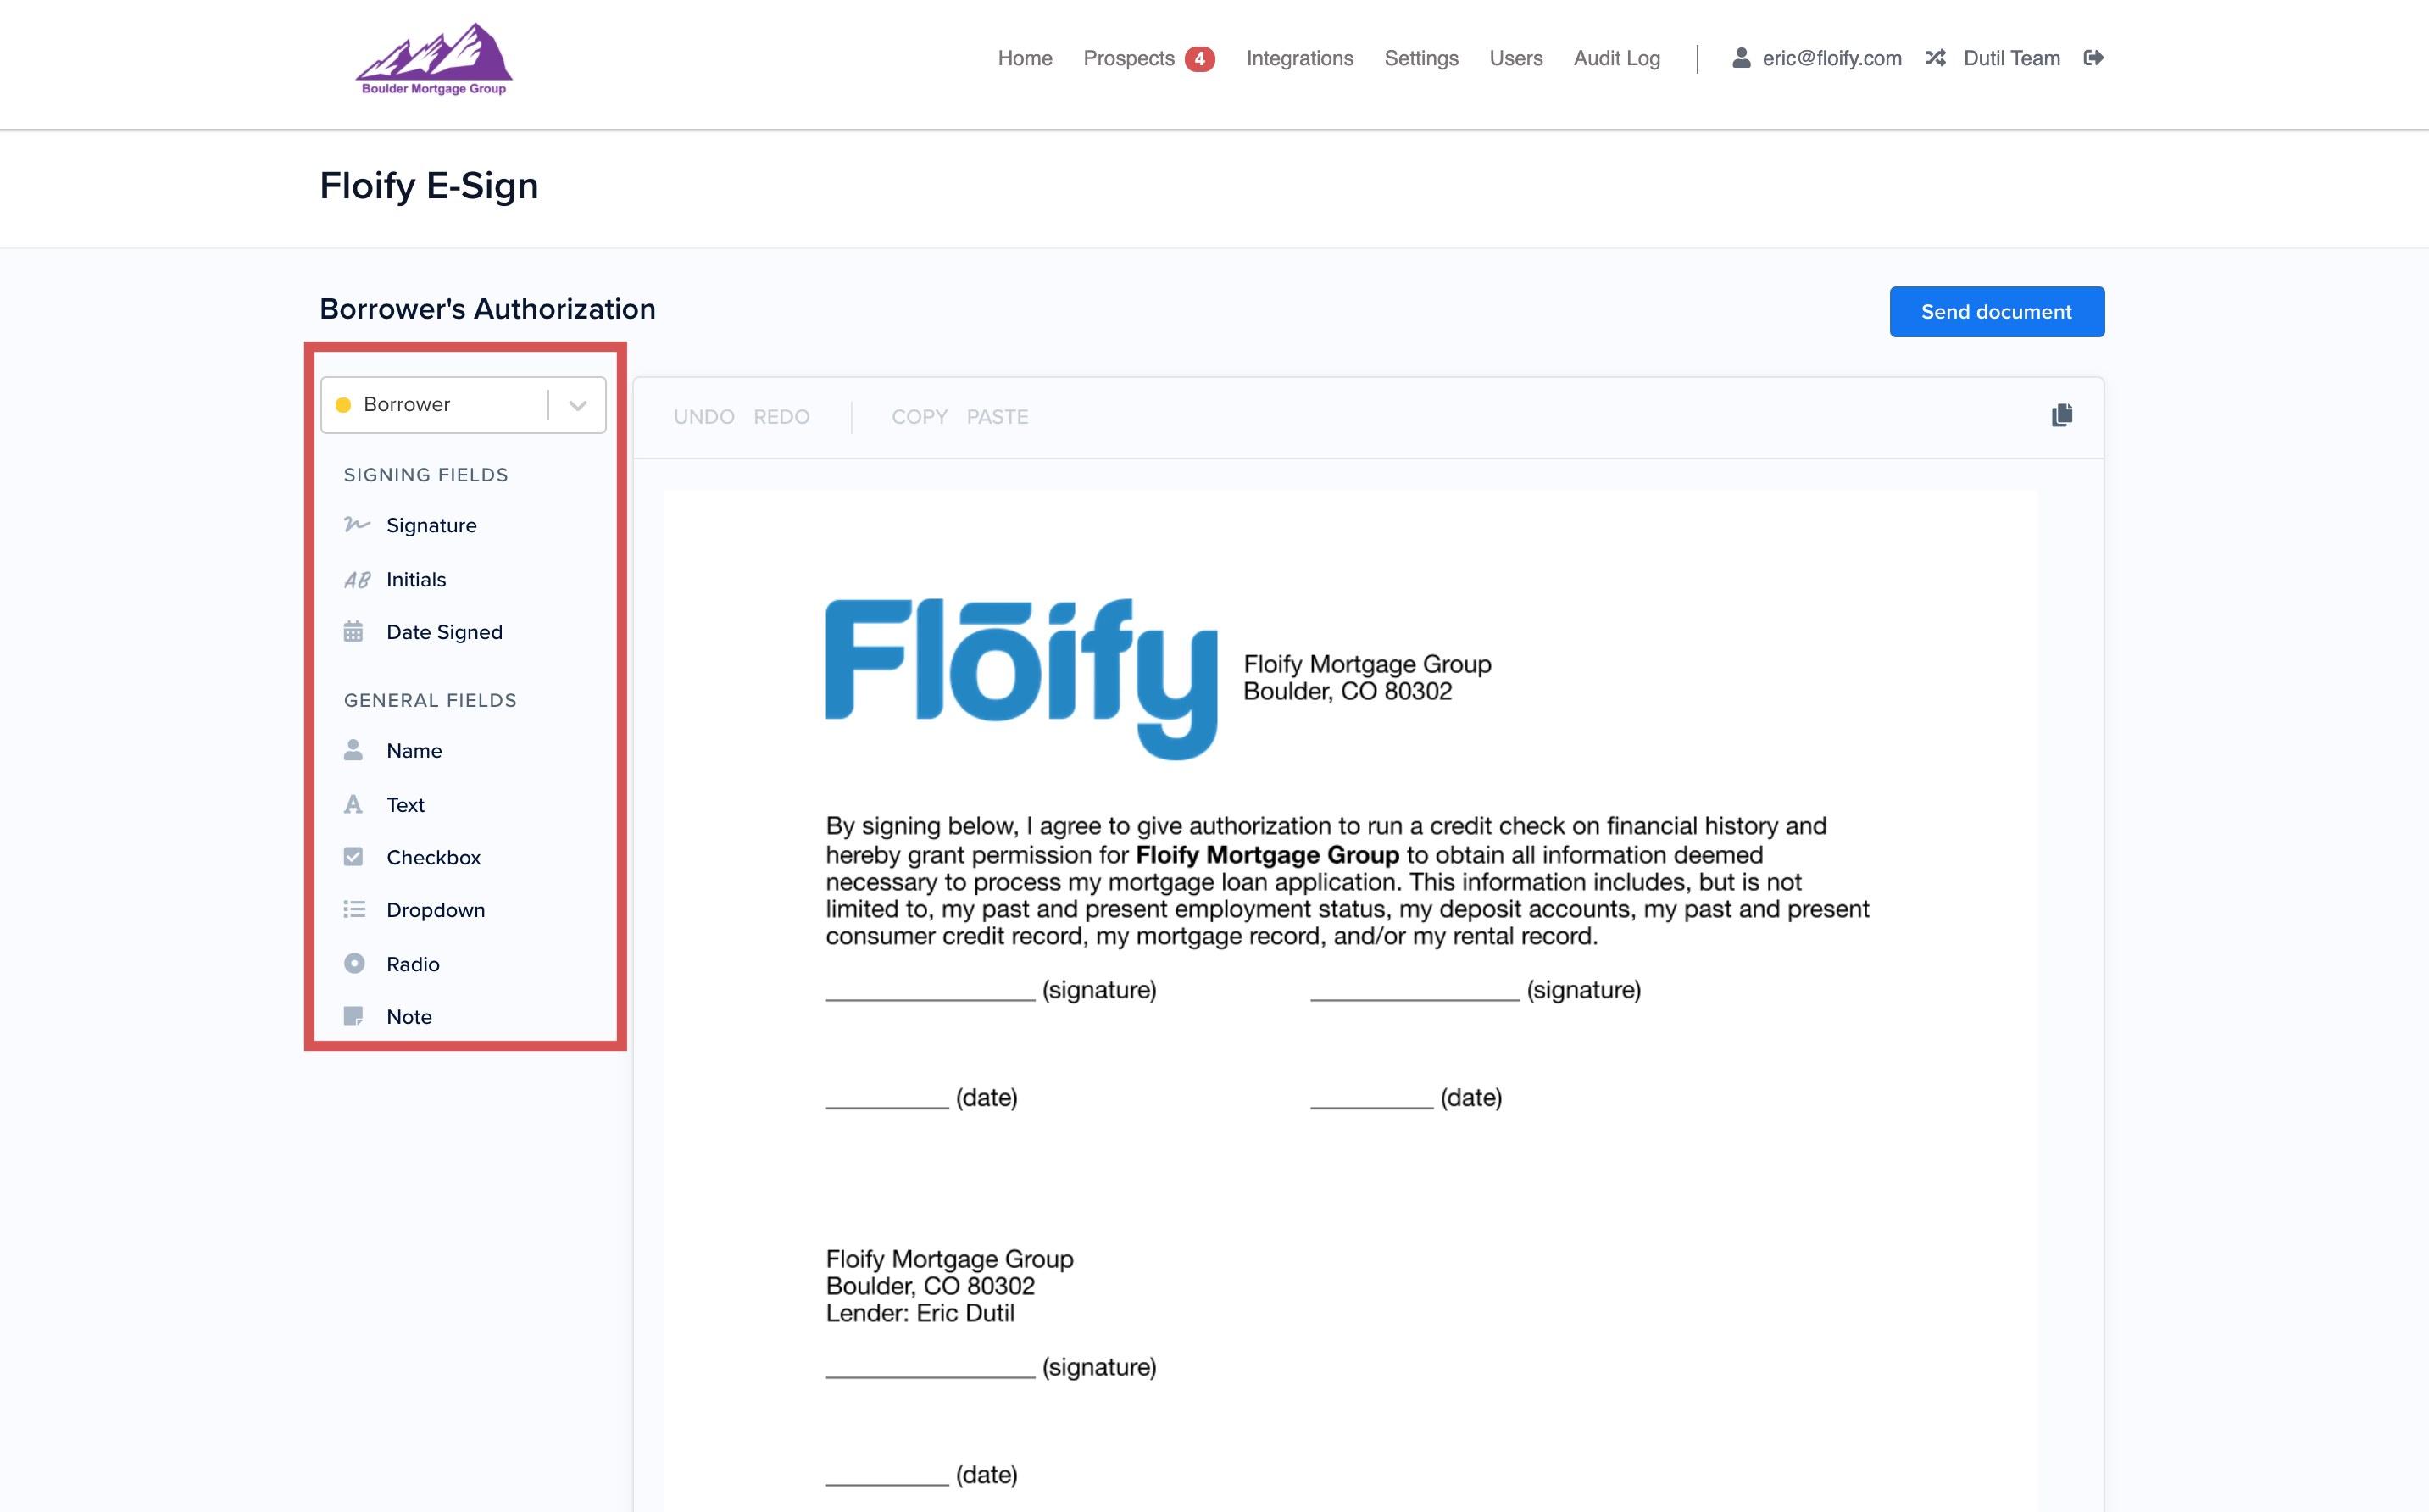Viewport: 2429px width, 1512px height.
Task: Select the Radio field type
Action: [x=412, y=964]
